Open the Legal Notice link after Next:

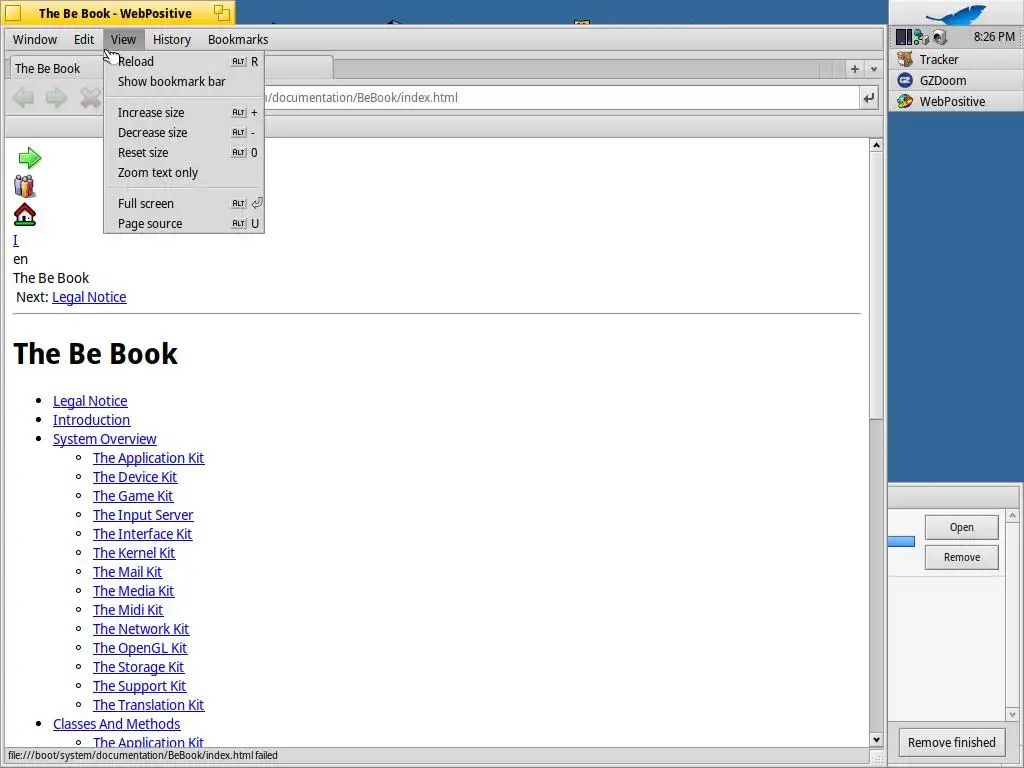(89, 297)
